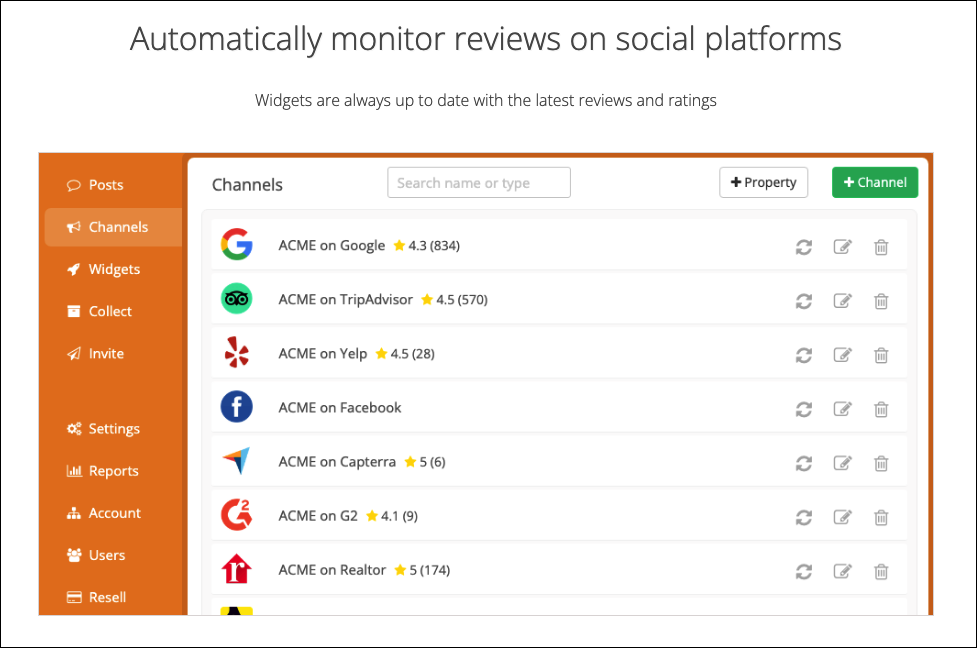Click the search name or type field
This screenshot has width=977, height=648.
pos(478,182)
